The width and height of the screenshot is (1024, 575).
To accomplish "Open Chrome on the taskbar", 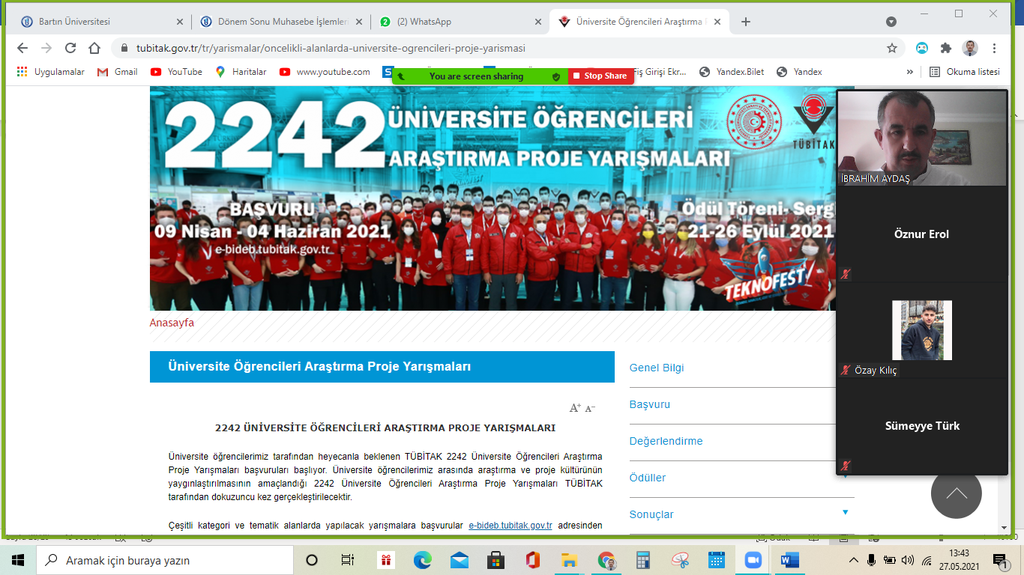I will point(606,560).
